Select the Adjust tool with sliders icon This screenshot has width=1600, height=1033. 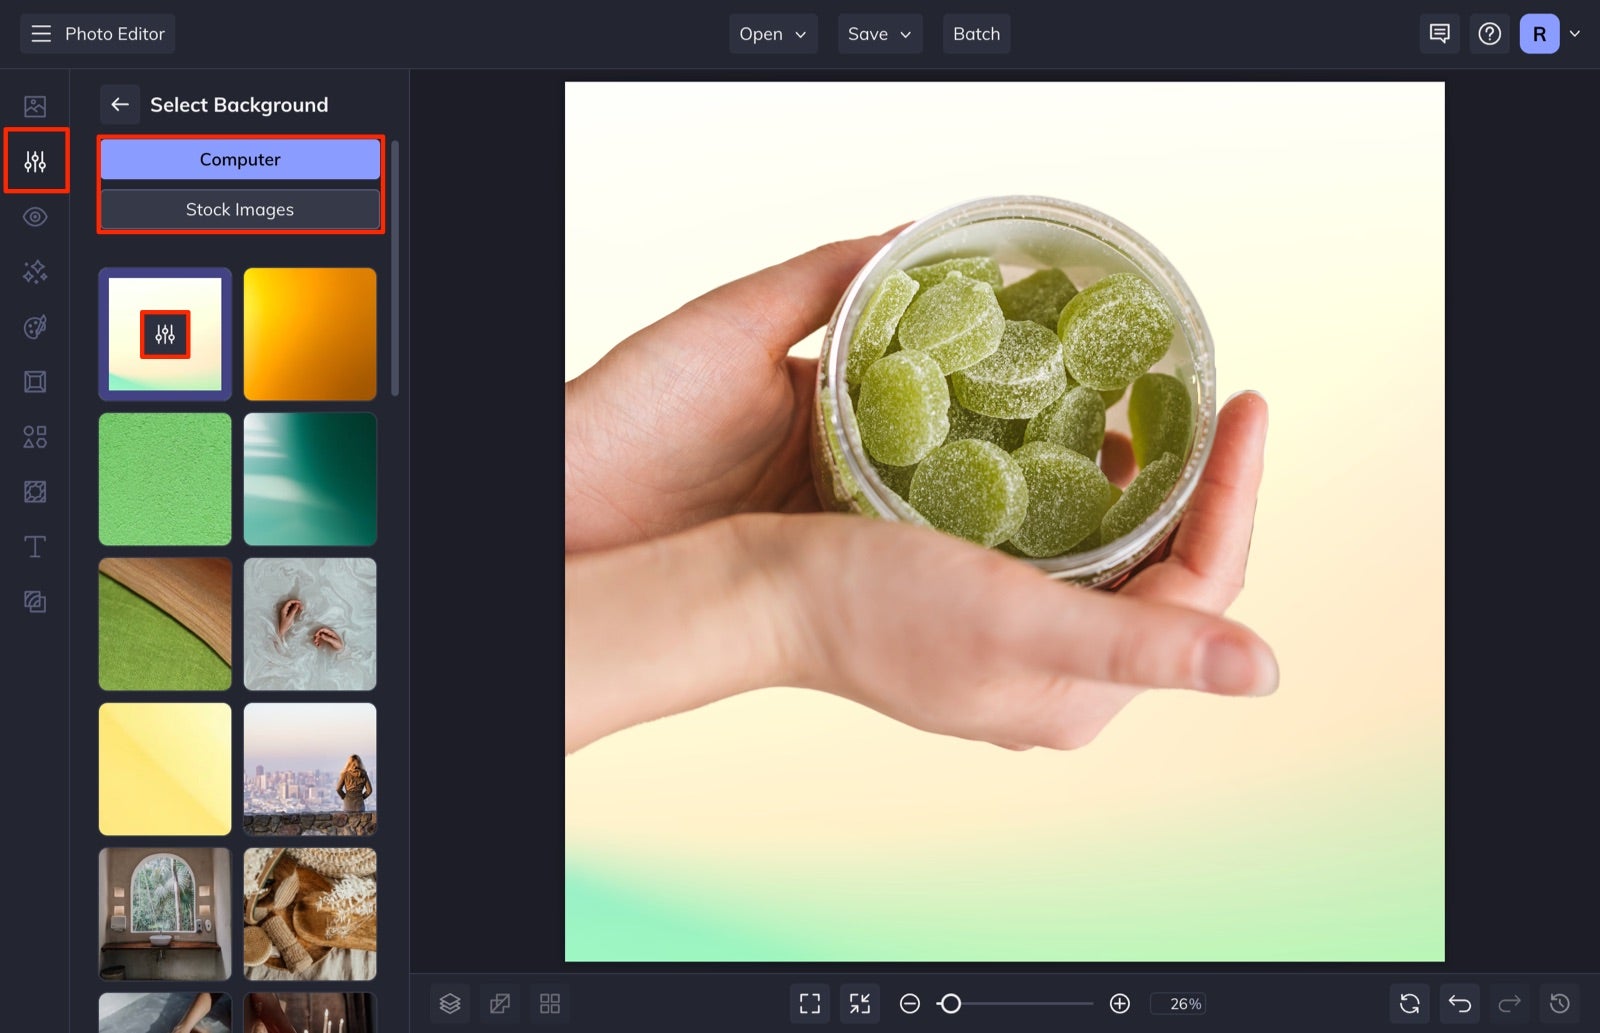point(35,160)
